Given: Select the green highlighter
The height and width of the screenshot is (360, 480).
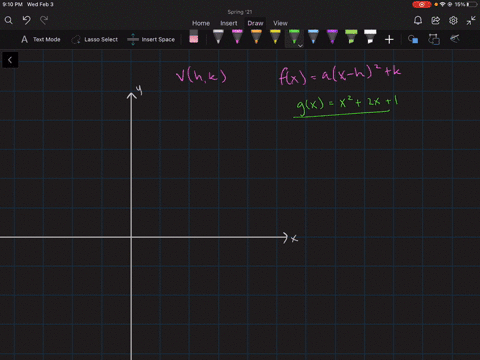Looking at the screenshot, I should point(351,37).
